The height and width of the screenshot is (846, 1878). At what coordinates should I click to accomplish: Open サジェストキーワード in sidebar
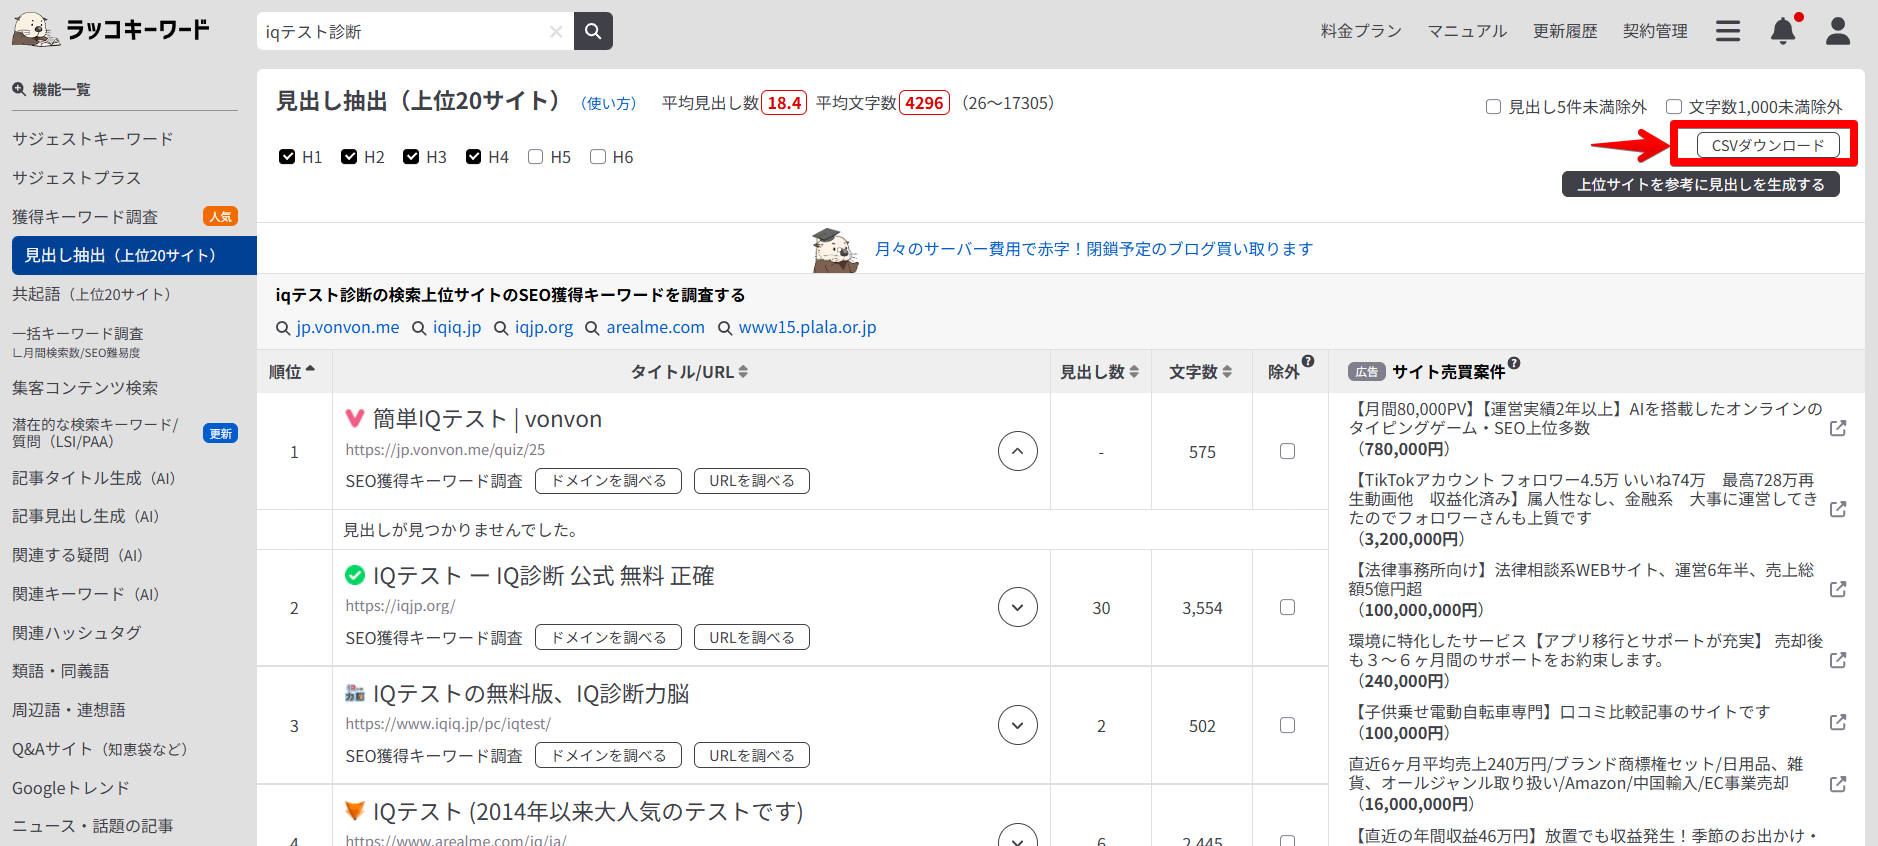tap(93, 139)
